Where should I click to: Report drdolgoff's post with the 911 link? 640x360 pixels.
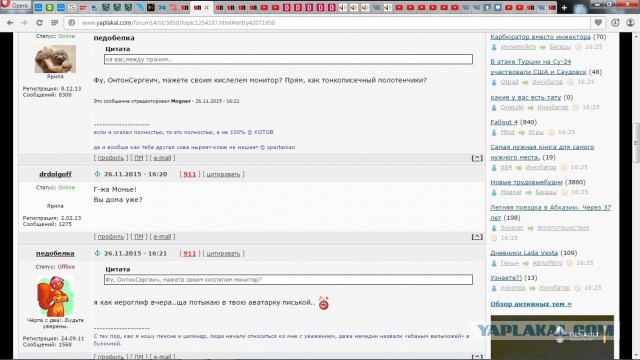point(189,174)
